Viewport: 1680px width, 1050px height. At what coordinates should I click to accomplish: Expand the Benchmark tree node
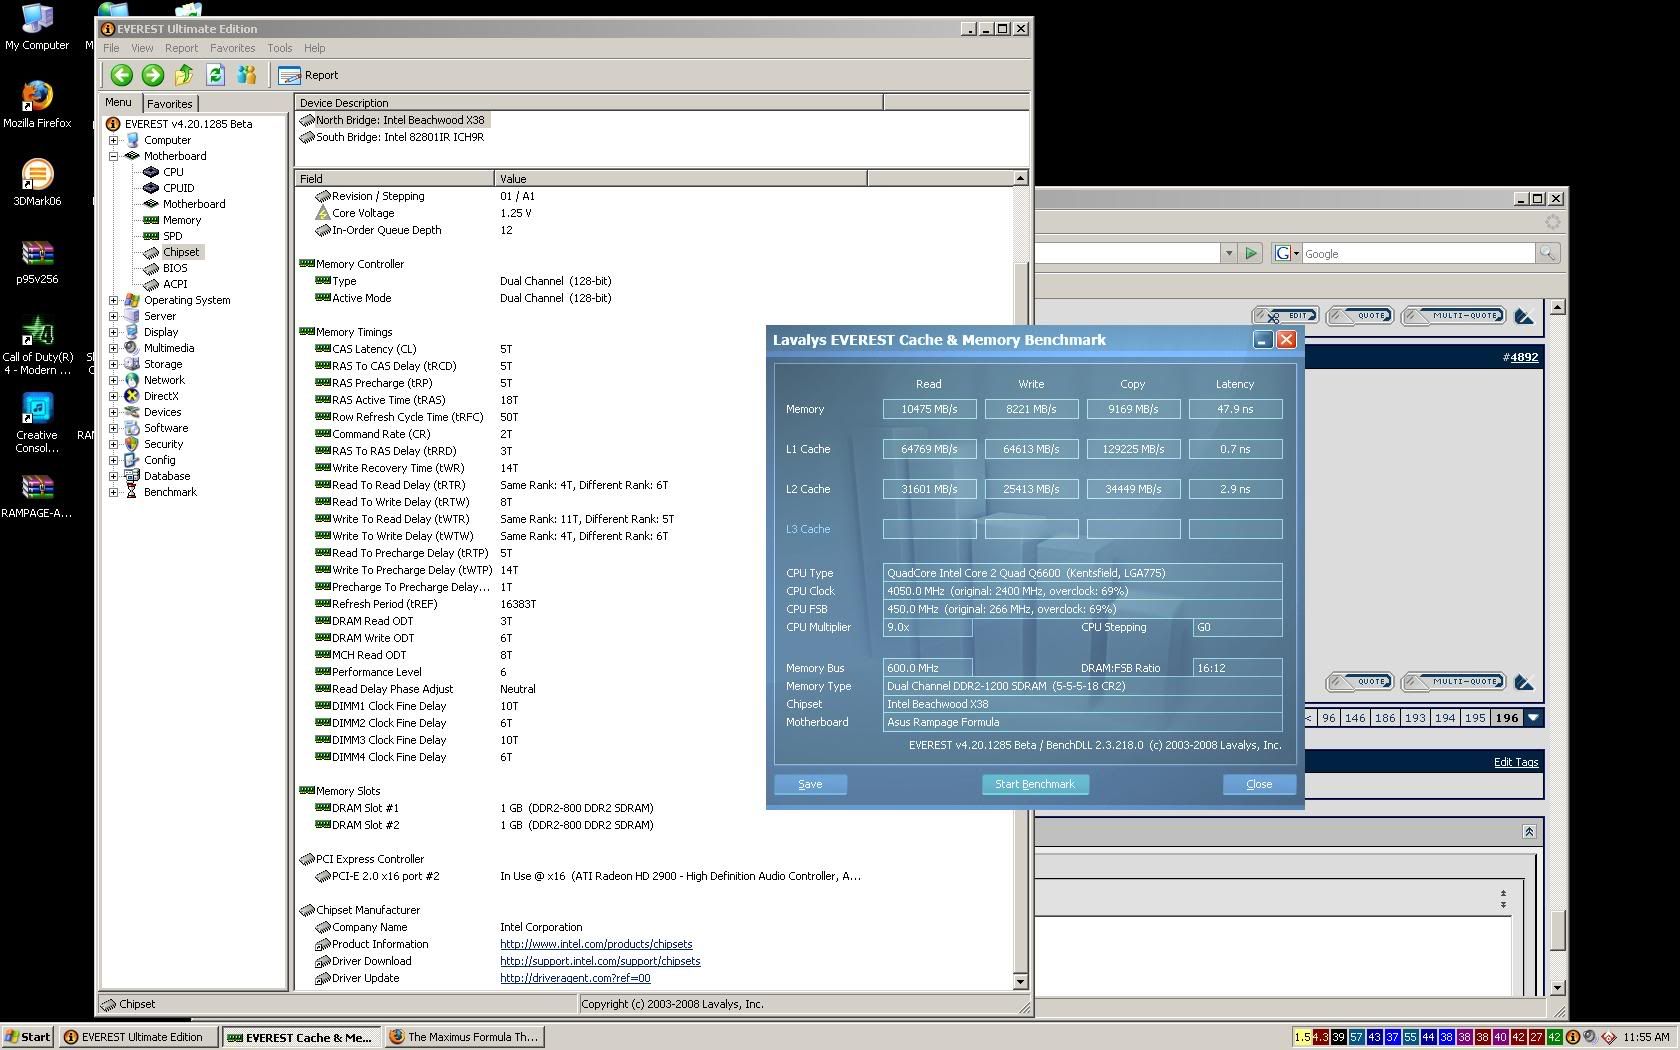(113, 492)
